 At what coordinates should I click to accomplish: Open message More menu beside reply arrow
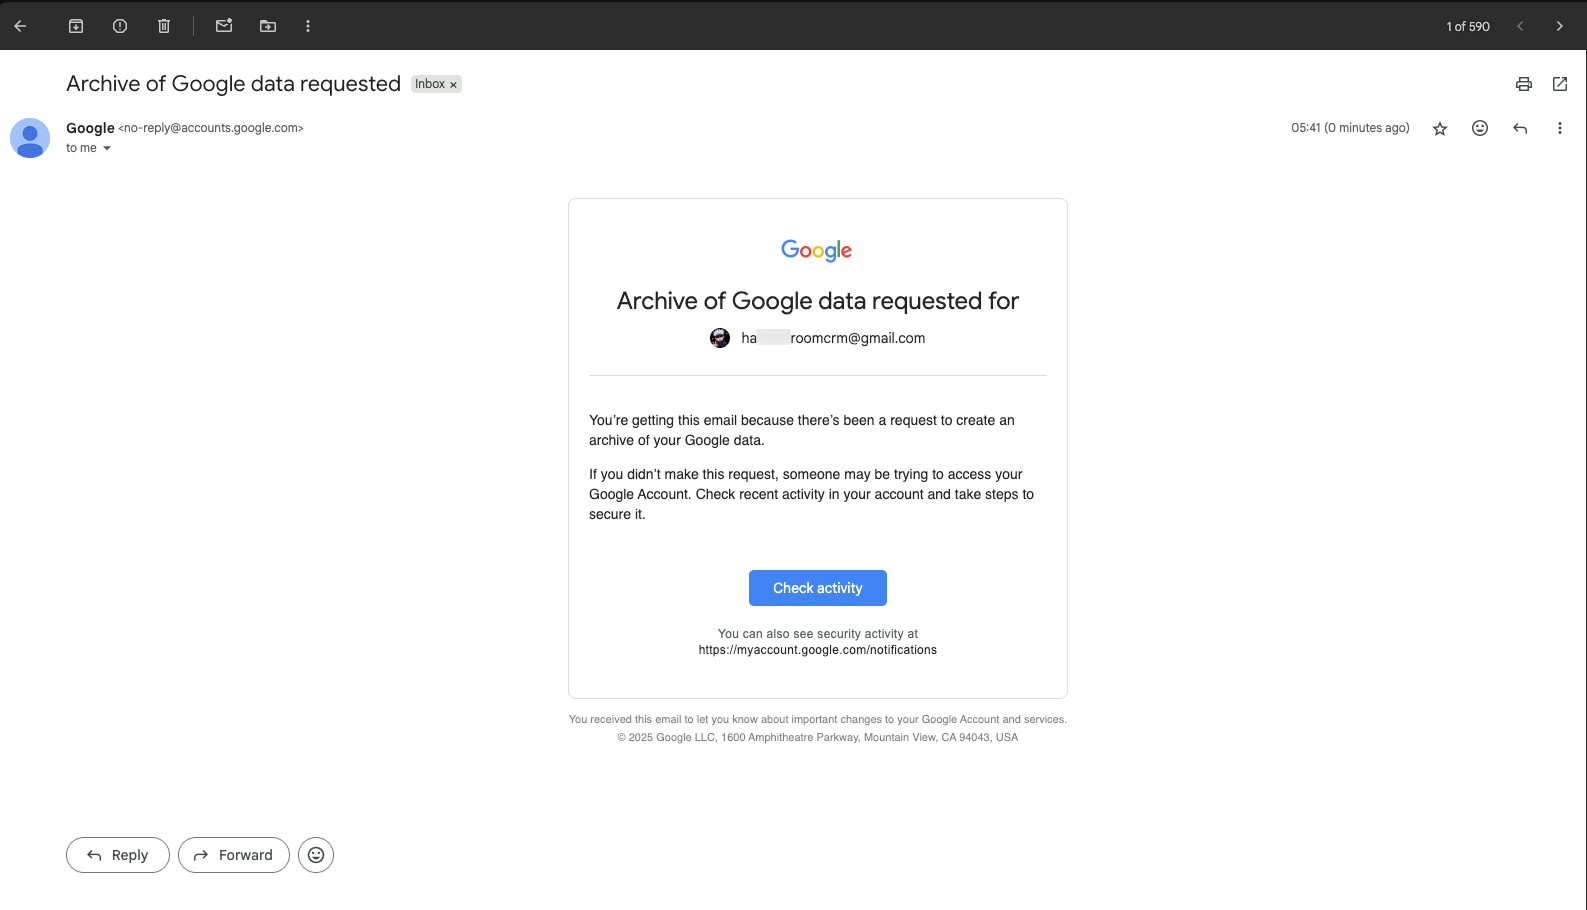pos(1559,128)
